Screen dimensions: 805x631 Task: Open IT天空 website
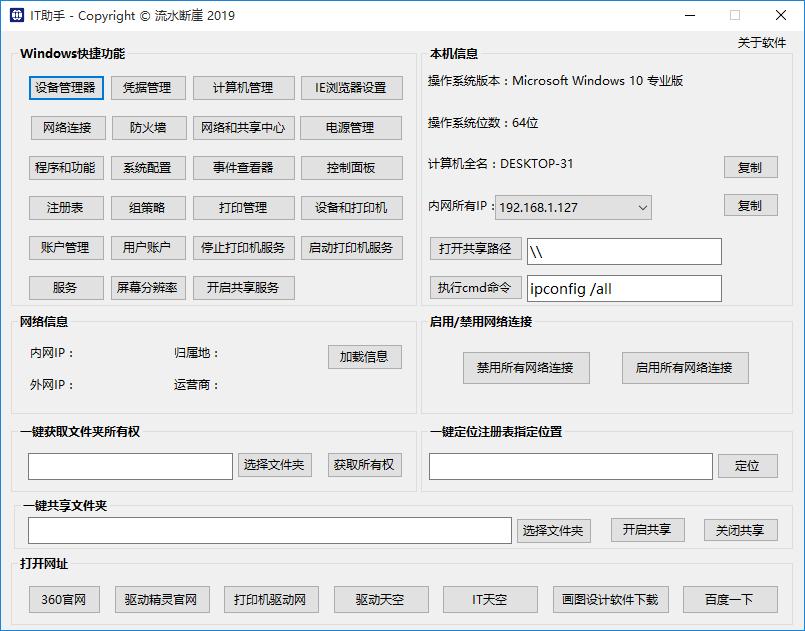click(490, 600)
